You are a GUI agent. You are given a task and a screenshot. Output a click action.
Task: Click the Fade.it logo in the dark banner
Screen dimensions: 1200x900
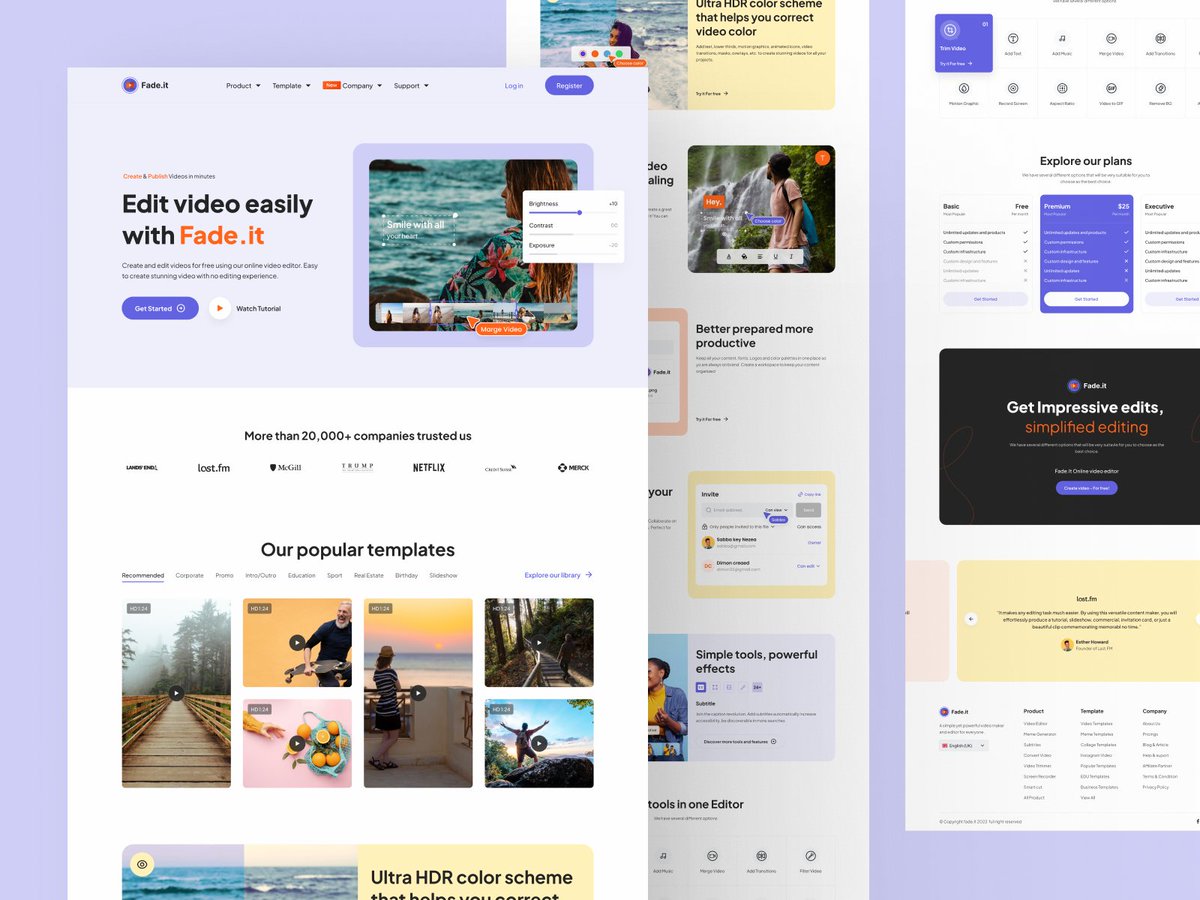[1087, 385]
